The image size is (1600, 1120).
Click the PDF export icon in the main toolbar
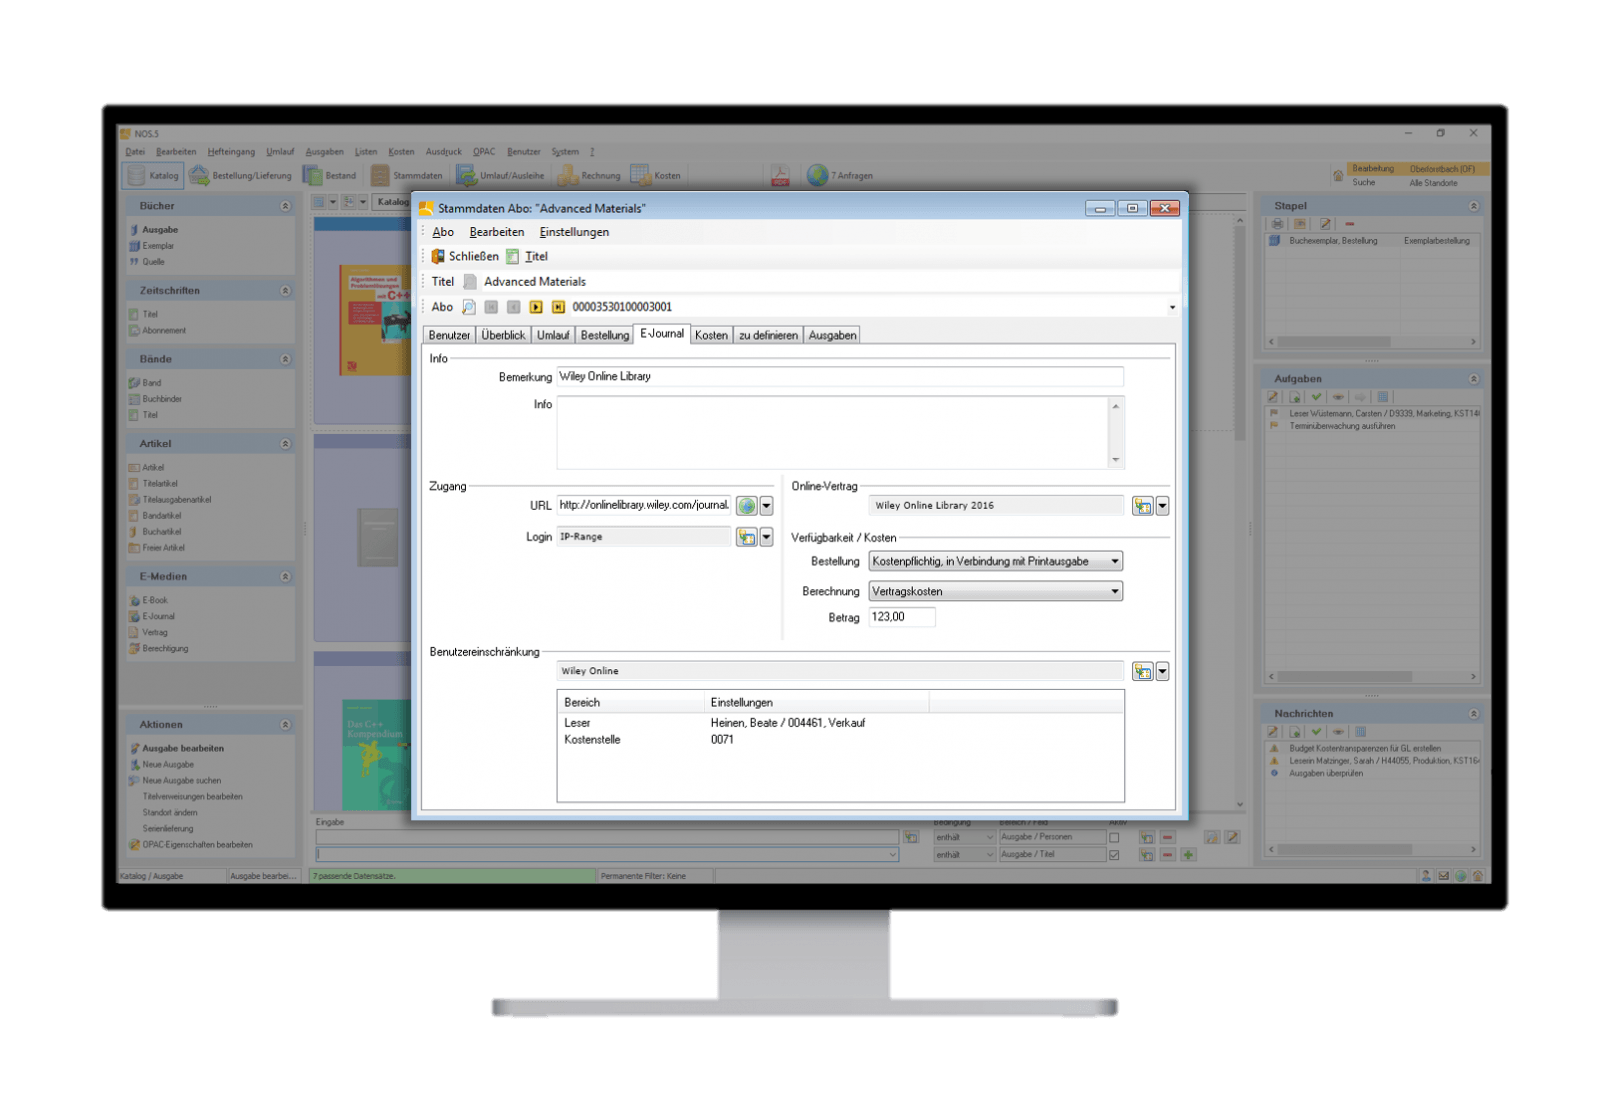click(x=780, y=176)
